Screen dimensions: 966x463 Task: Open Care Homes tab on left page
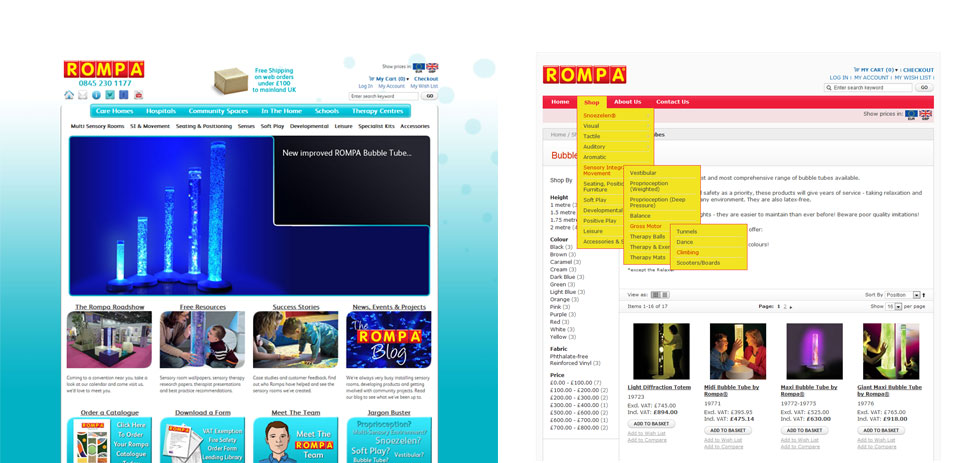coord(115,111)
